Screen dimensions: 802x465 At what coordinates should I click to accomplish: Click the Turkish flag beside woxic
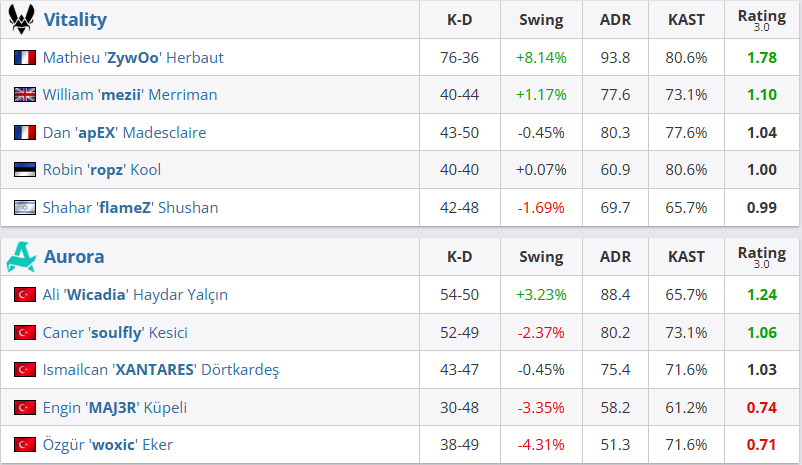(25, 445)
